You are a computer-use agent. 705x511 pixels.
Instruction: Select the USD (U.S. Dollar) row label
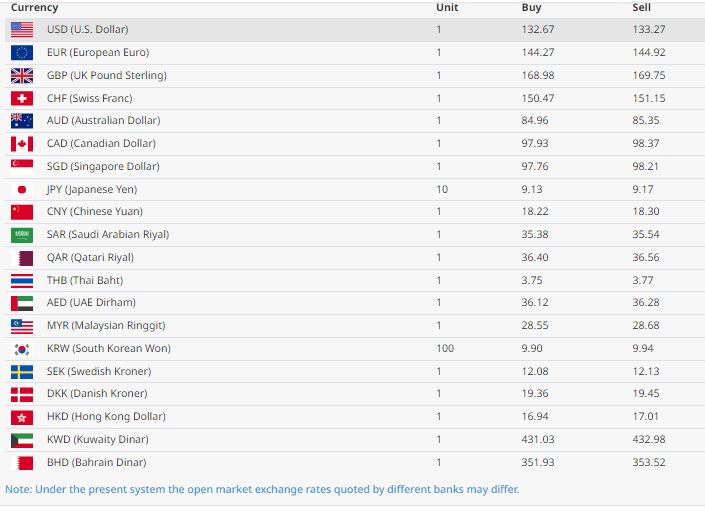click(x=87, y=30)
